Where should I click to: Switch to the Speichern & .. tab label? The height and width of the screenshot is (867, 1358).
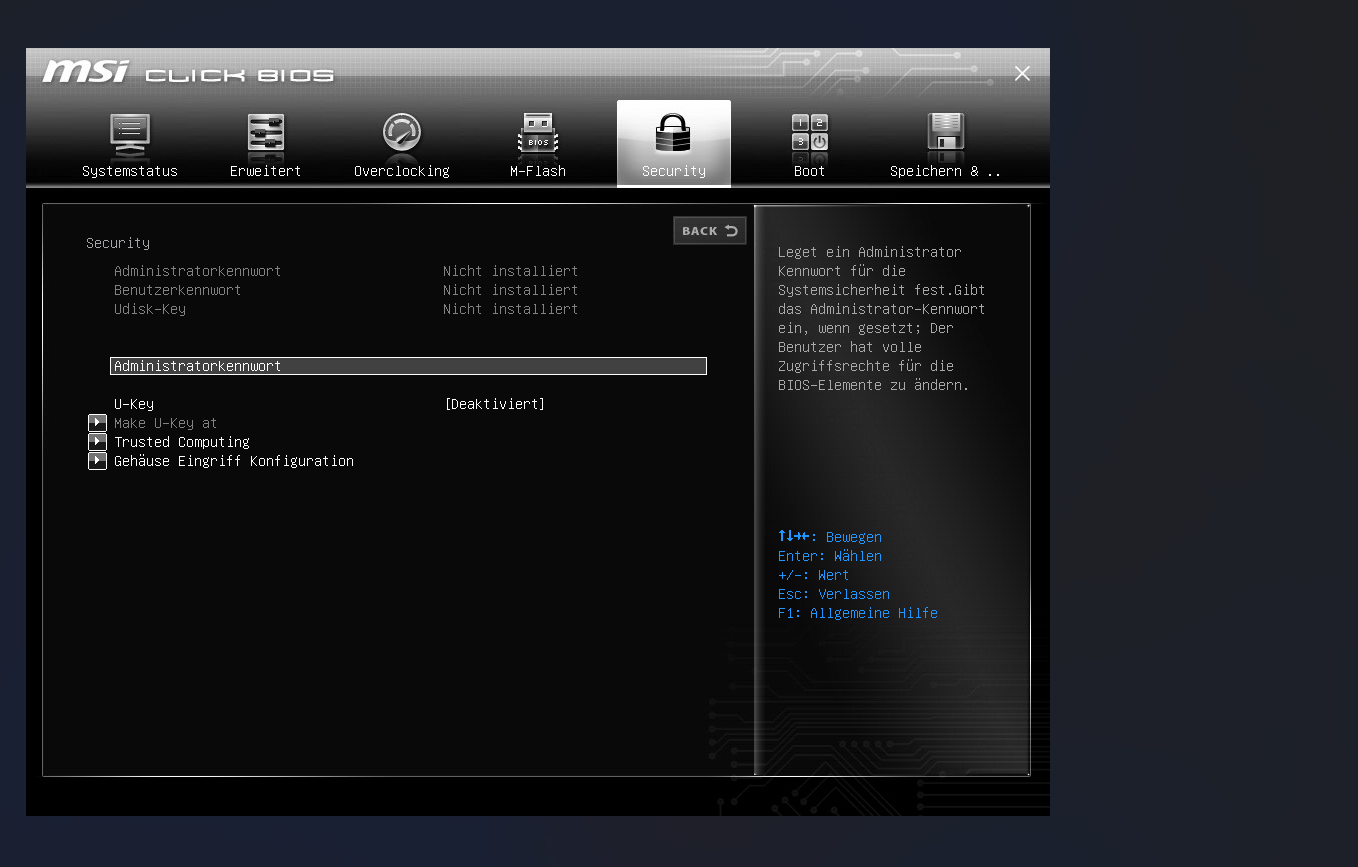(946, 171)
